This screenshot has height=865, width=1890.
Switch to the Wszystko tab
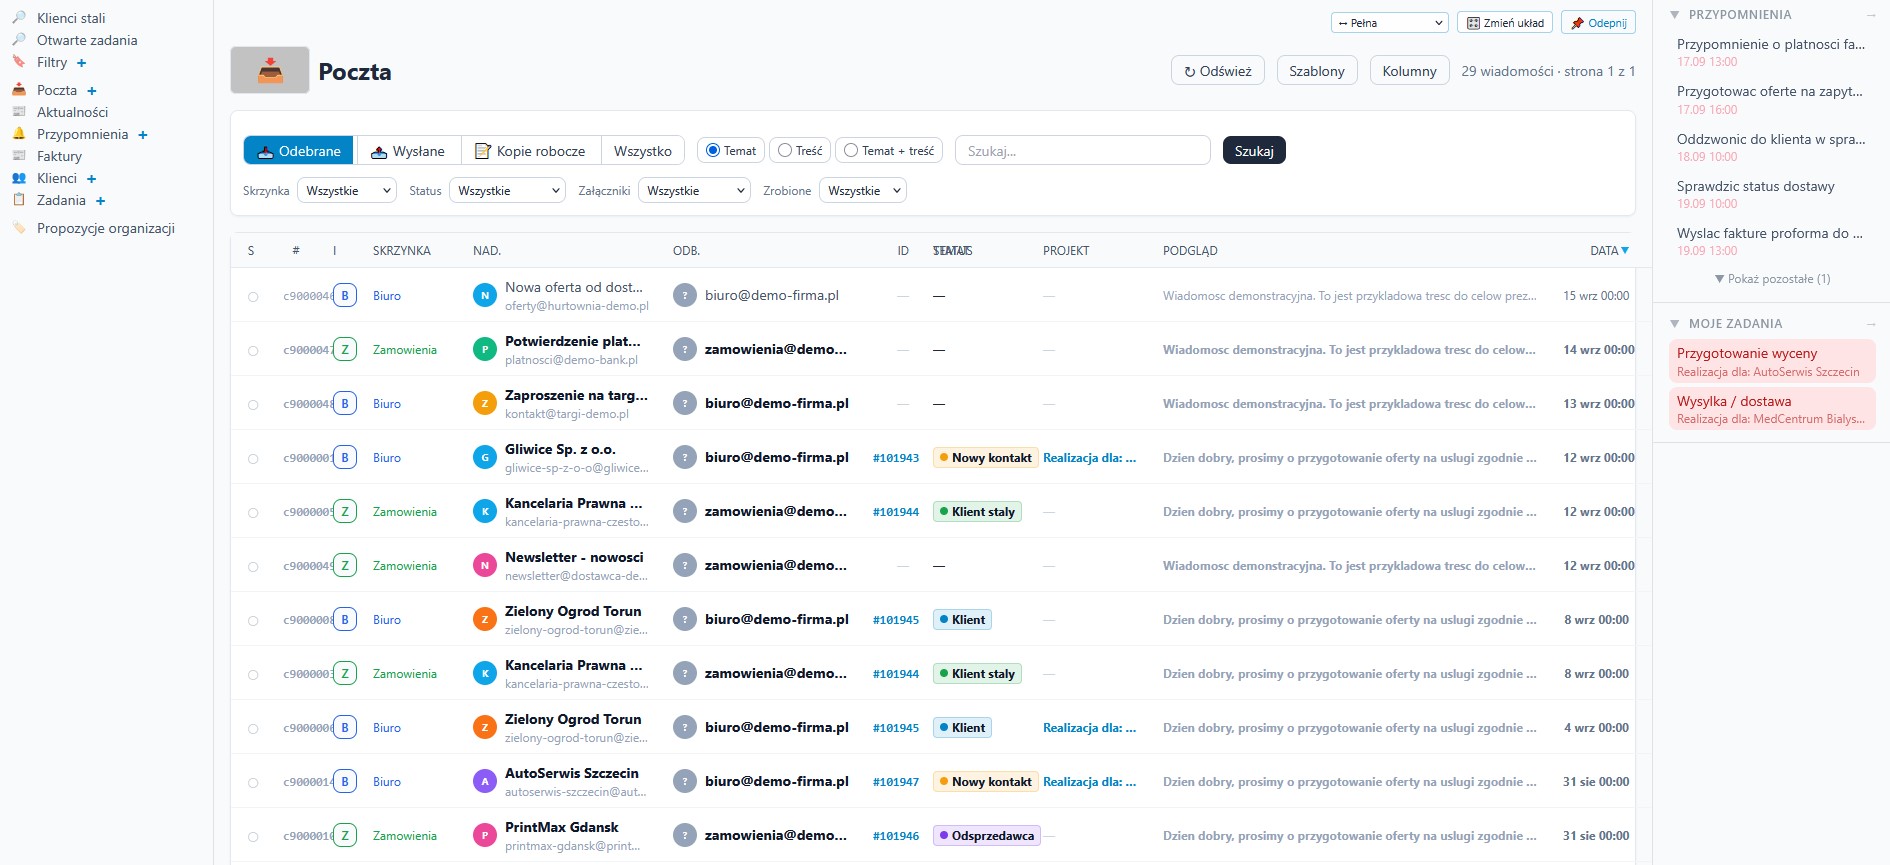click(x=643, y=151)
